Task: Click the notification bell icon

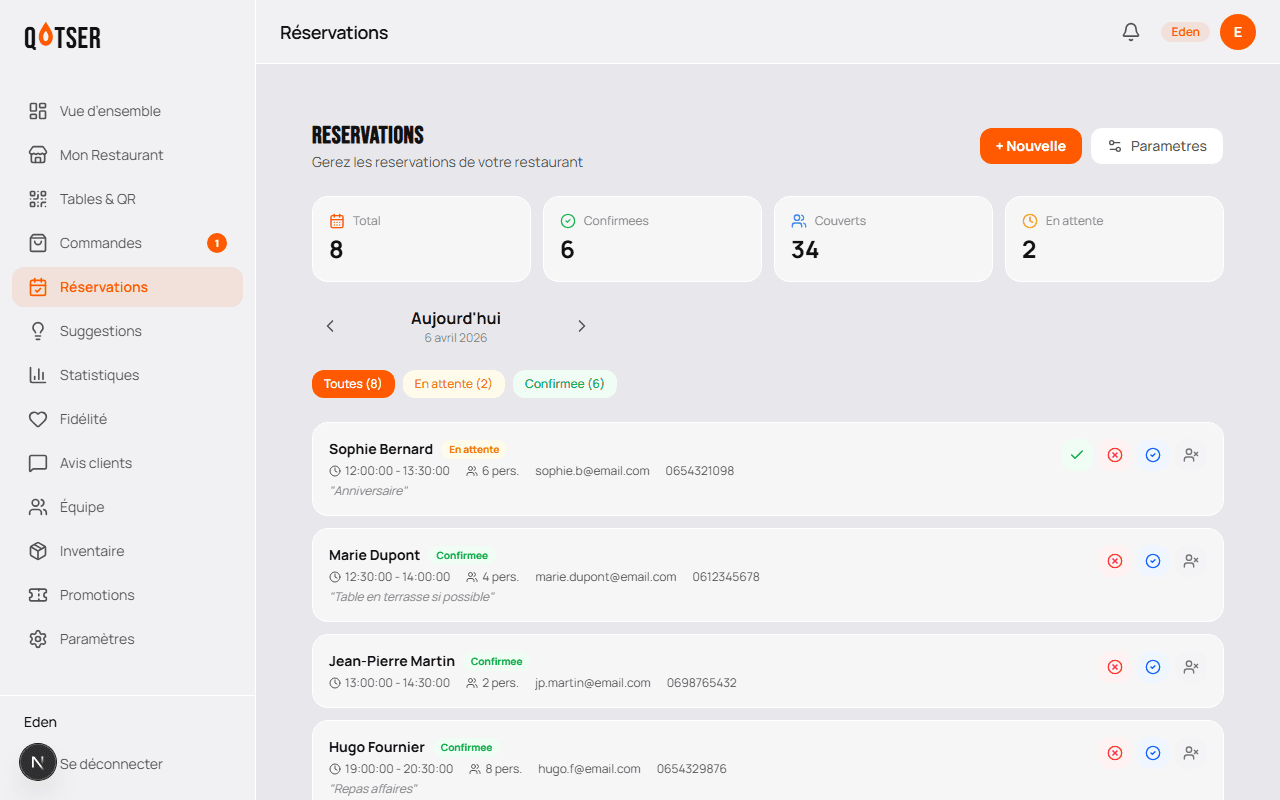Action: [1131, 32]
